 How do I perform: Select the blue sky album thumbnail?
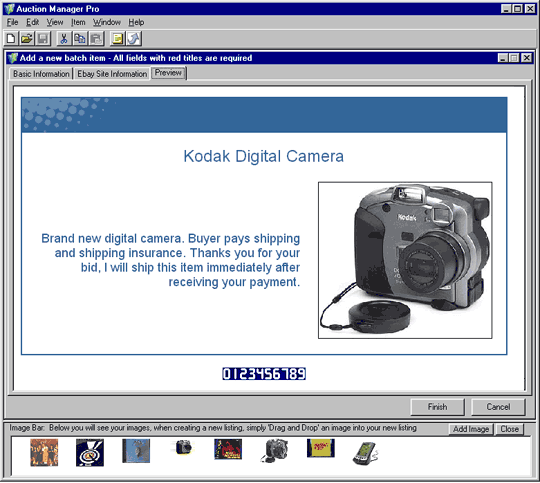[x=136, y=451]
